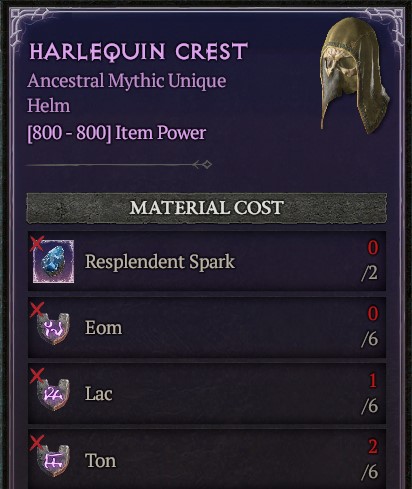Click the Ancestral Mythic Unique label
The height and width of the screenshot is (489, 412).
tap(127, 81)
